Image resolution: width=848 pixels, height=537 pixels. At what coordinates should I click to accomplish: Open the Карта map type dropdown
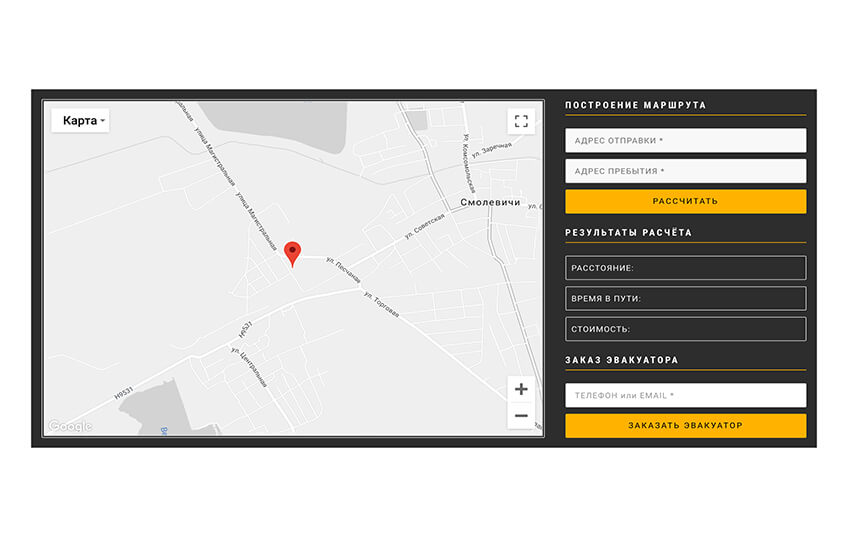coord(80,121)
